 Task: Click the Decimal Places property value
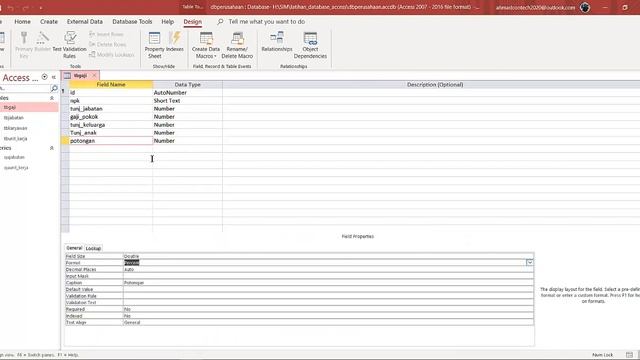click(328, 269)
